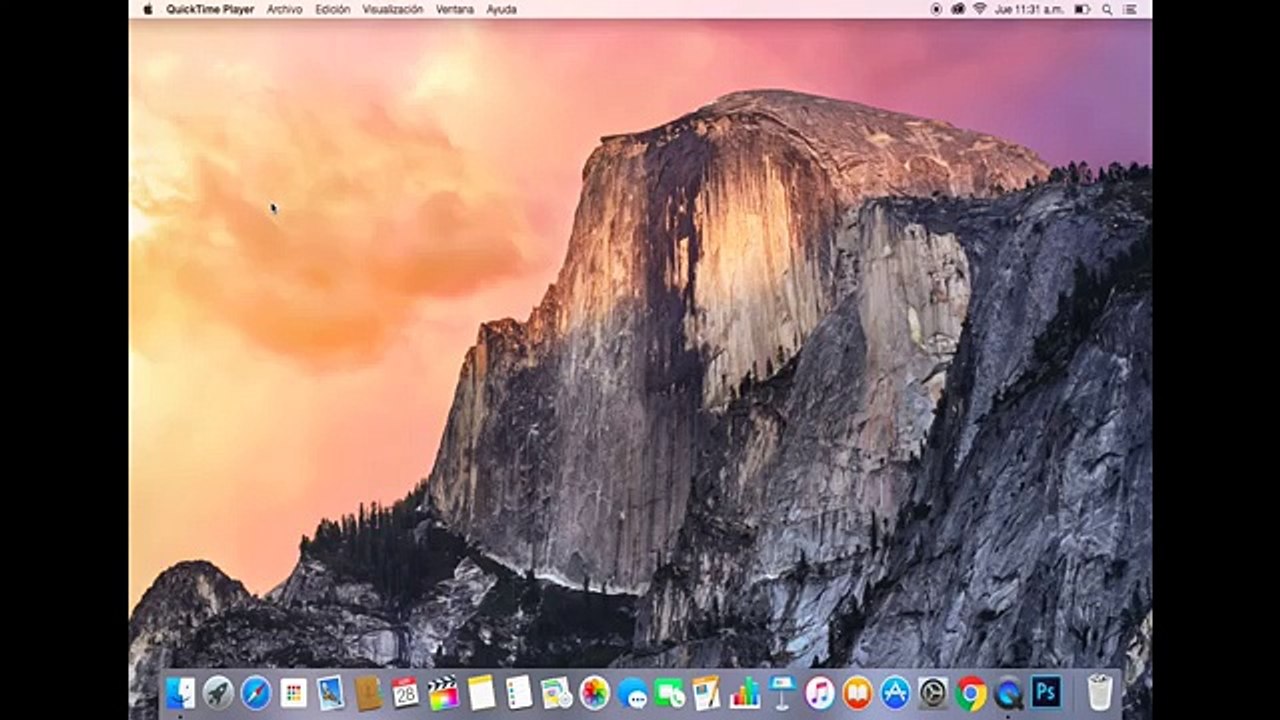Open Messages chat app in Dock
Screen dimensions: 1280x720
[632, 692]
